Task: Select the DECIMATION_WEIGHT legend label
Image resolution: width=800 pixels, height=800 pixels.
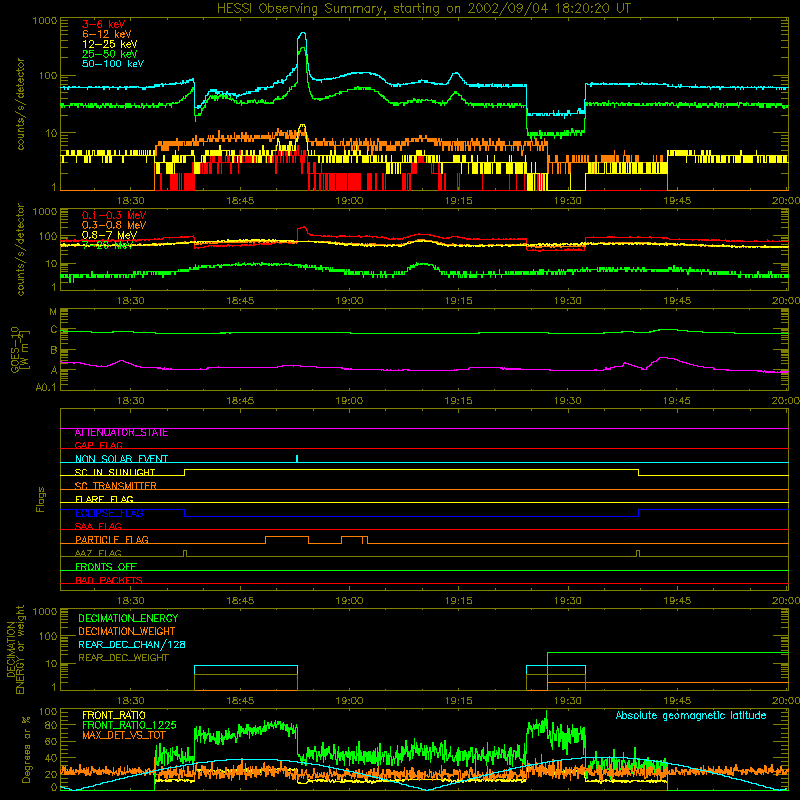Action: (x=127, y=631)
